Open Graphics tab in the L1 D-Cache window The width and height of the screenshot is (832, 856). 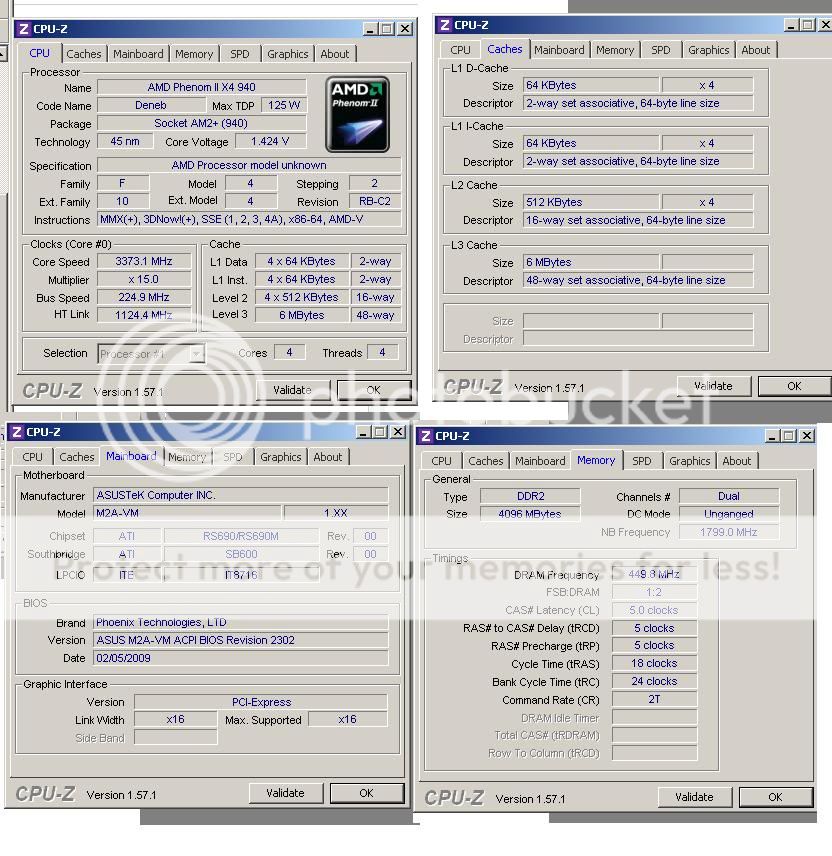tap(709, 50)
